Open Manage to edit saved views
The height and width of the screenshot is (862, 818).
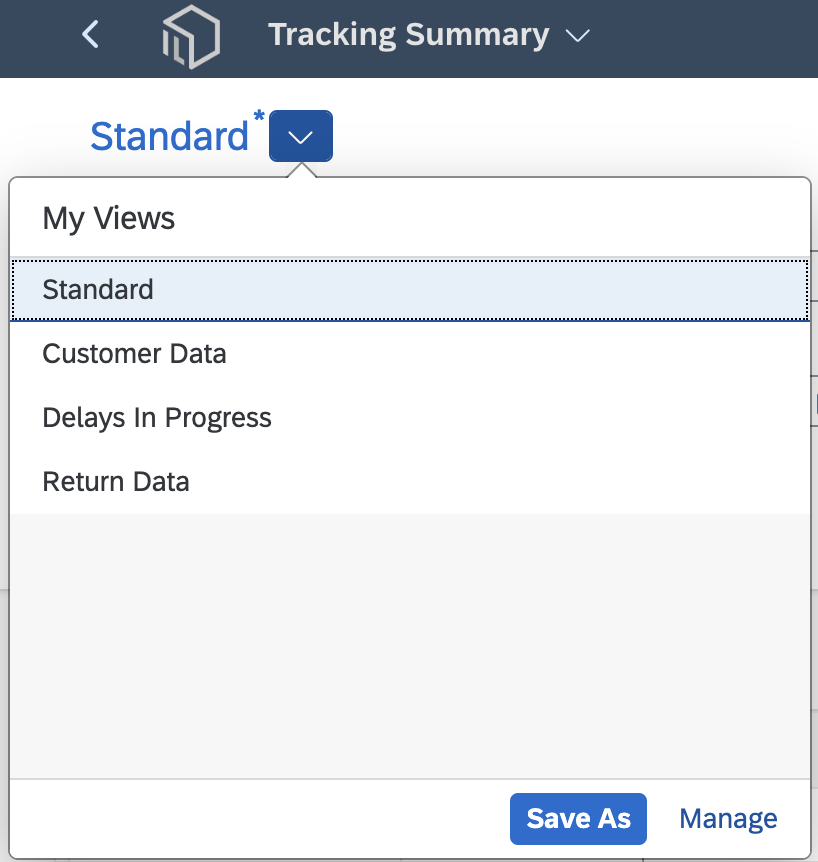click(728, 818)
